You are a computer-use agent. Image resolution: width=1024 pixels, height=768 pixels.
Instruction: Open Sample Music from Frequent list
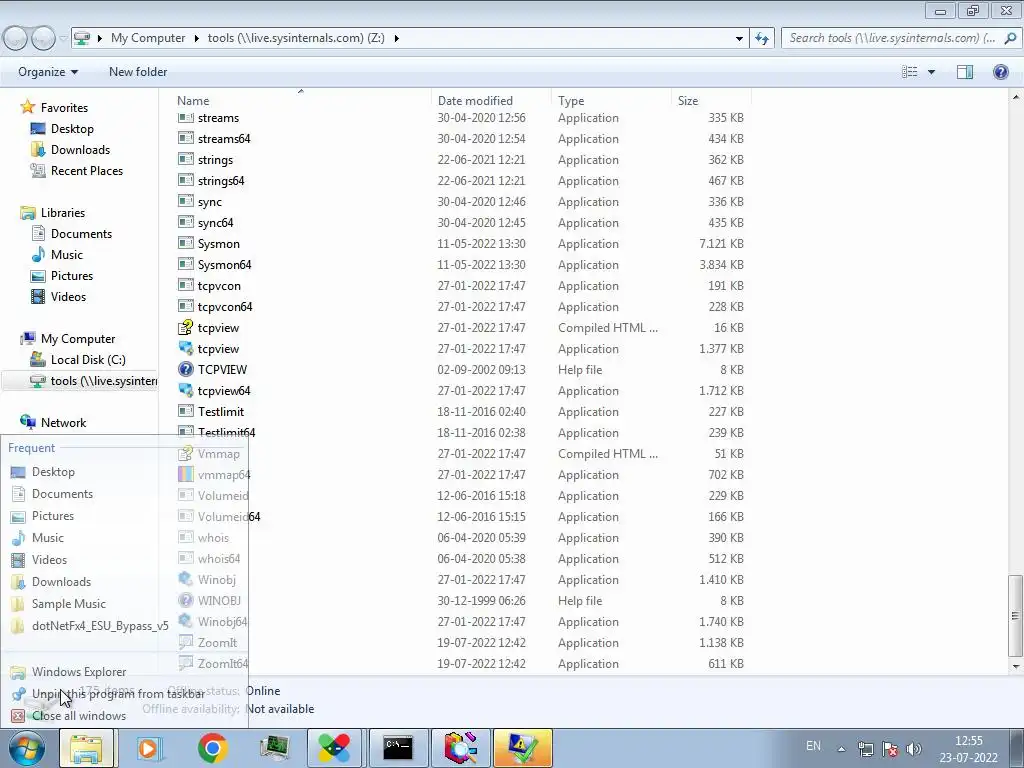coord(69,603)
